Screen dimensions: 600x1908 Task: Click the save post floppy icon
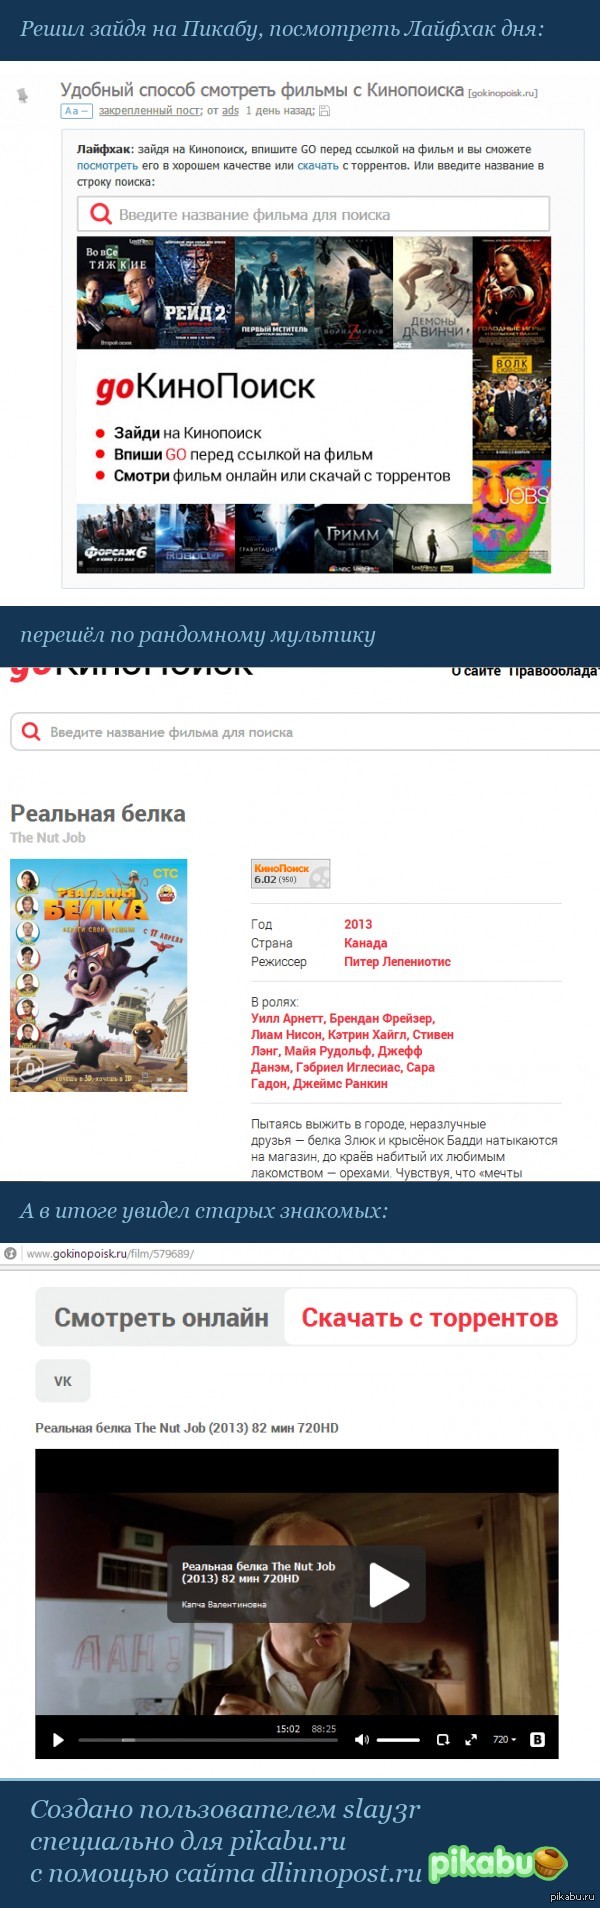point(324,111)
